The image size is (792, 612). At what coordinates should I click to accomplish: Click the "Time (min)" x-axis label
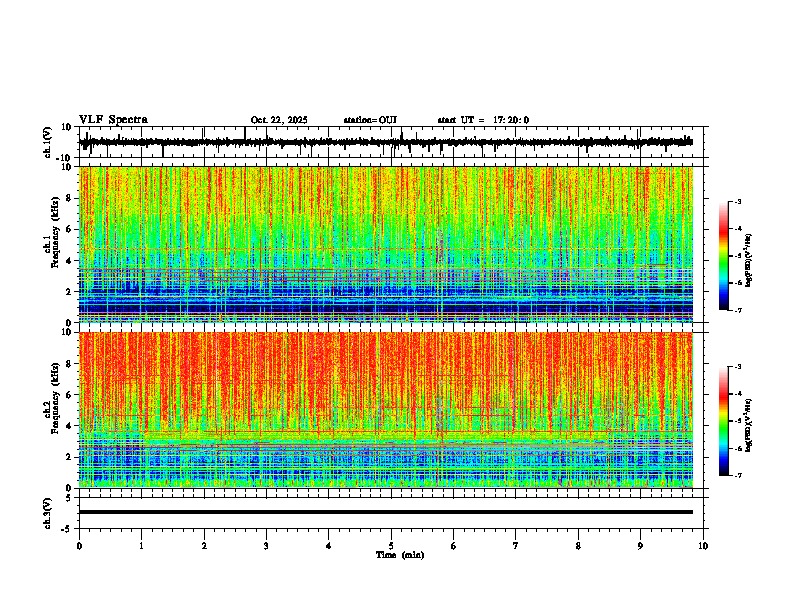tap(400, 555)
